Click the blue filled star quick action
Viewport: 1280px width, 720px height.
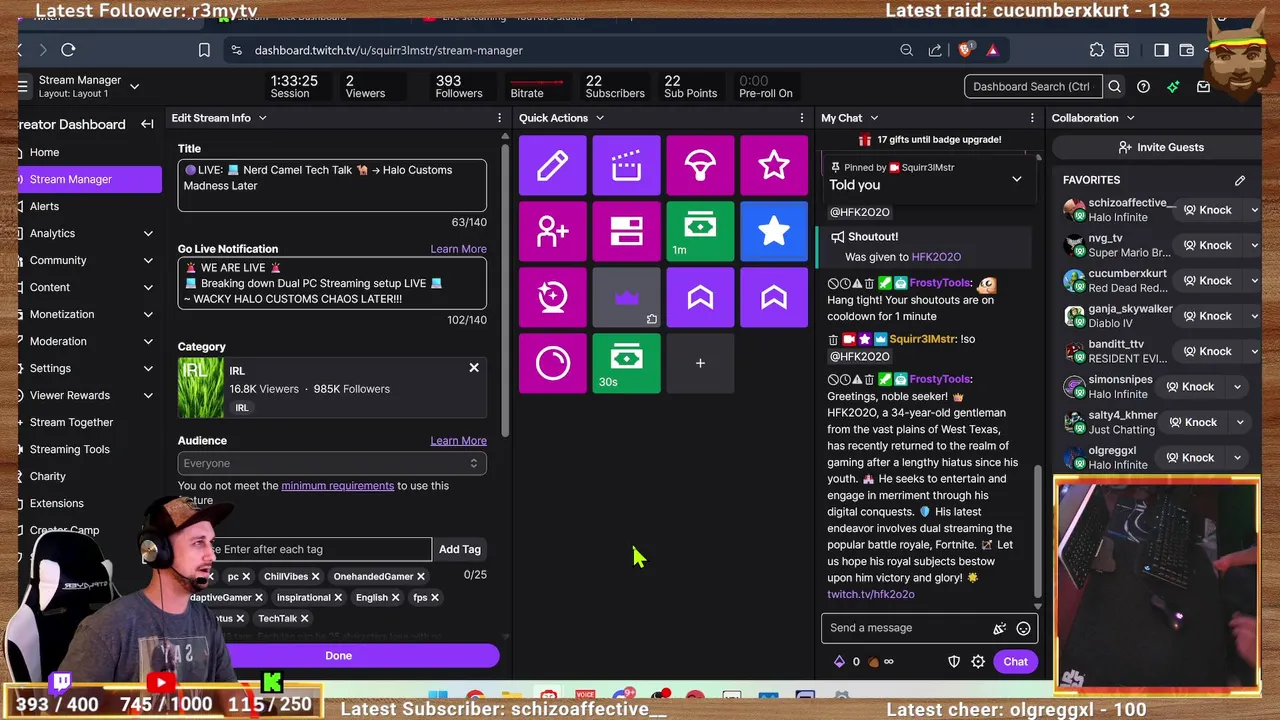click(x=774, y=231)
